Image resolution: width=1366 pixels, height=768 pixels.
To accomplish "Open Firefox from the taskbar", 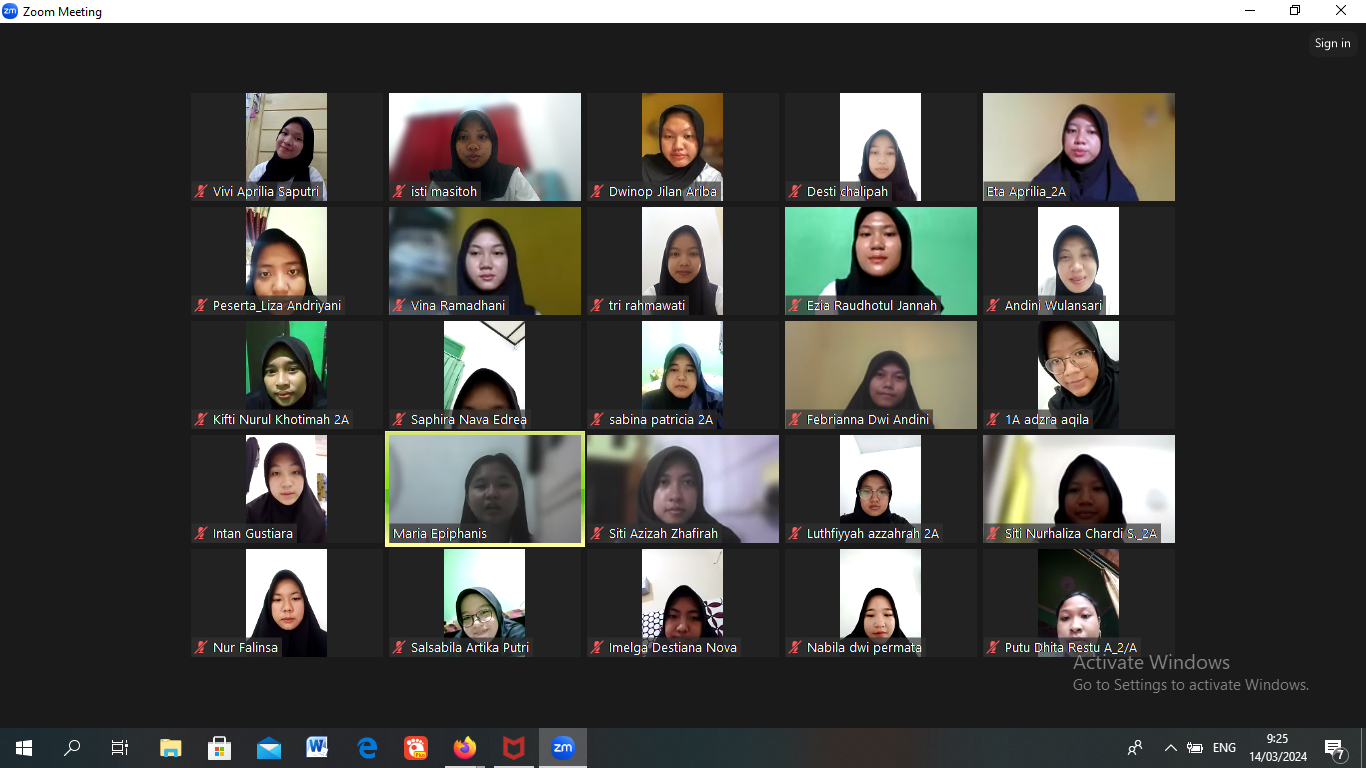I will 465,747.
